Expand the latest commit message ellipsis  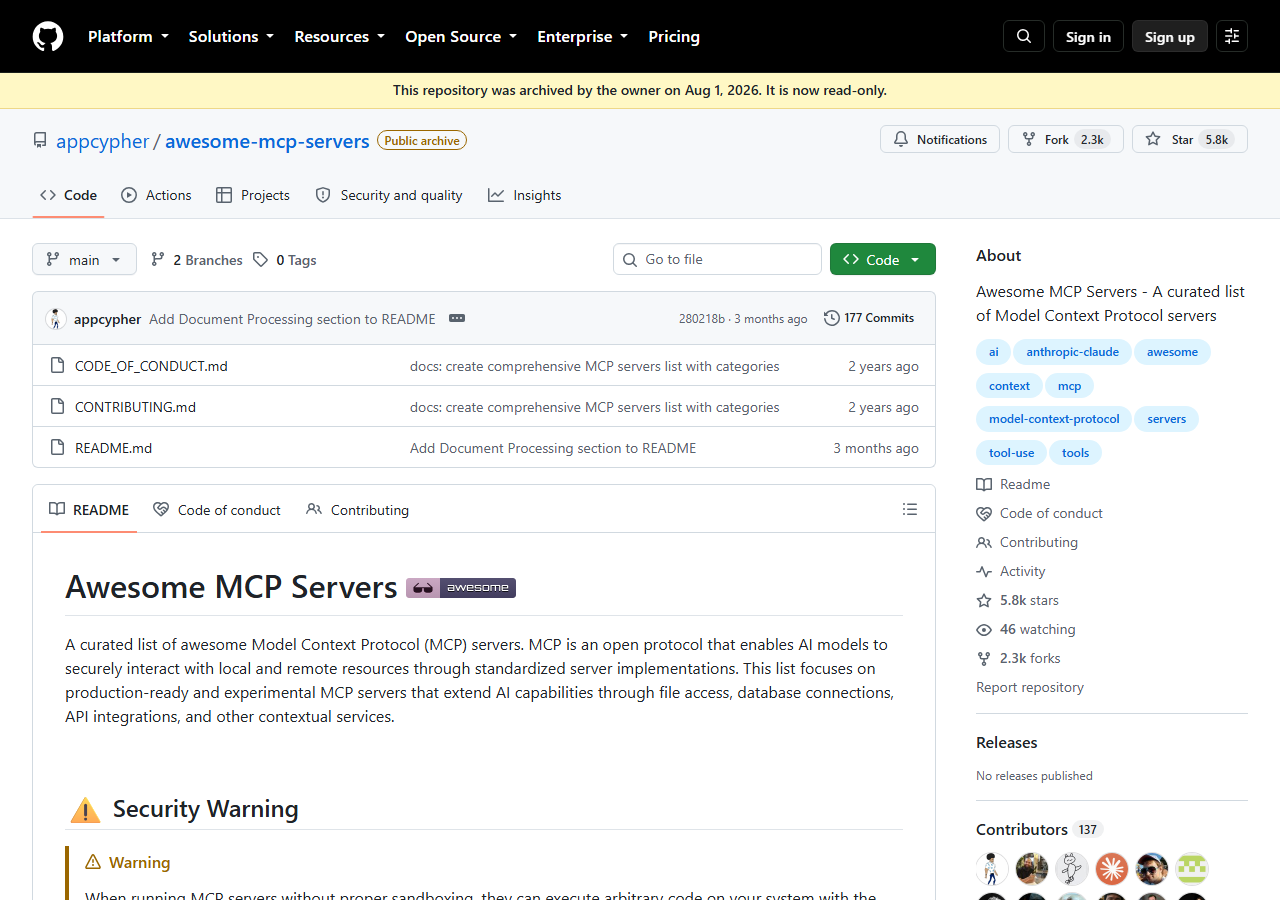click(457, 318)
